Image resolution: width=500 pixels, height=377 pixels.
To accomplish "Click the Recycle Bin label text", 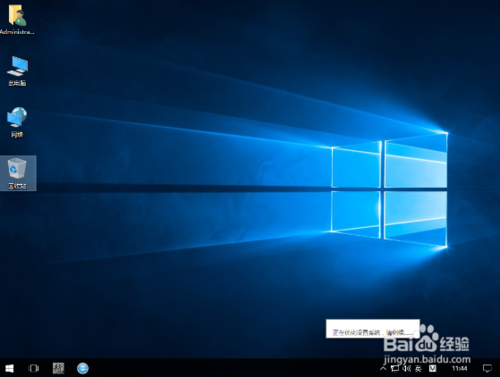I will click(17, 186).
